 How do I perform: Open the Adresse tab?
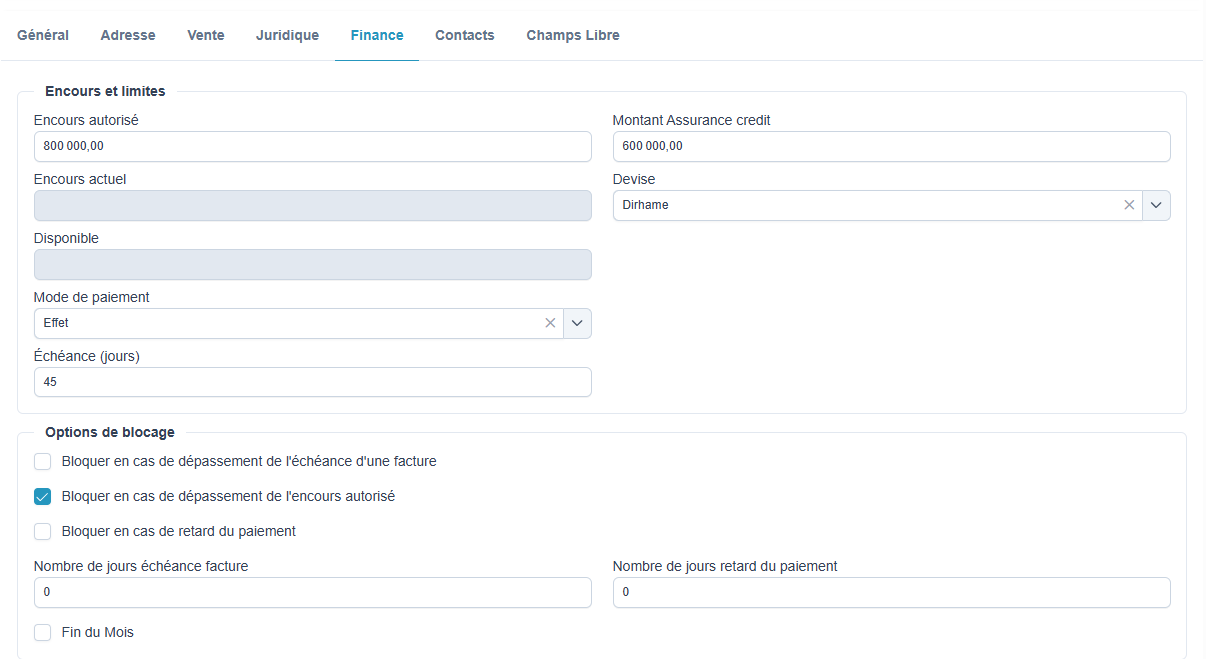click(x=128, y=35)
